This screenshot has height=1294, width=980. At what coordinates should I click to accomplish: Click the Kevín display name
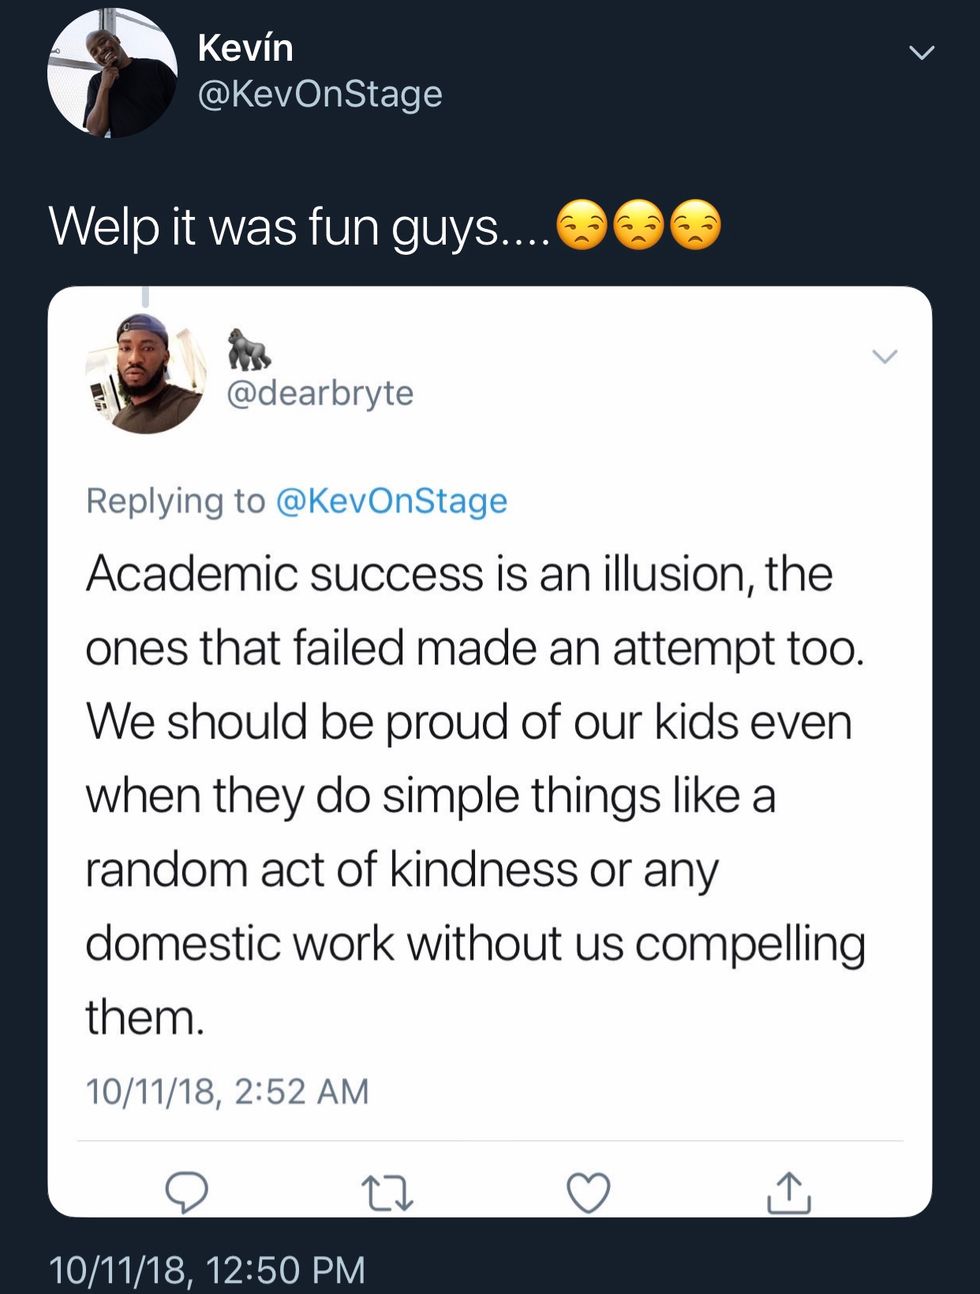coord(245,47)
